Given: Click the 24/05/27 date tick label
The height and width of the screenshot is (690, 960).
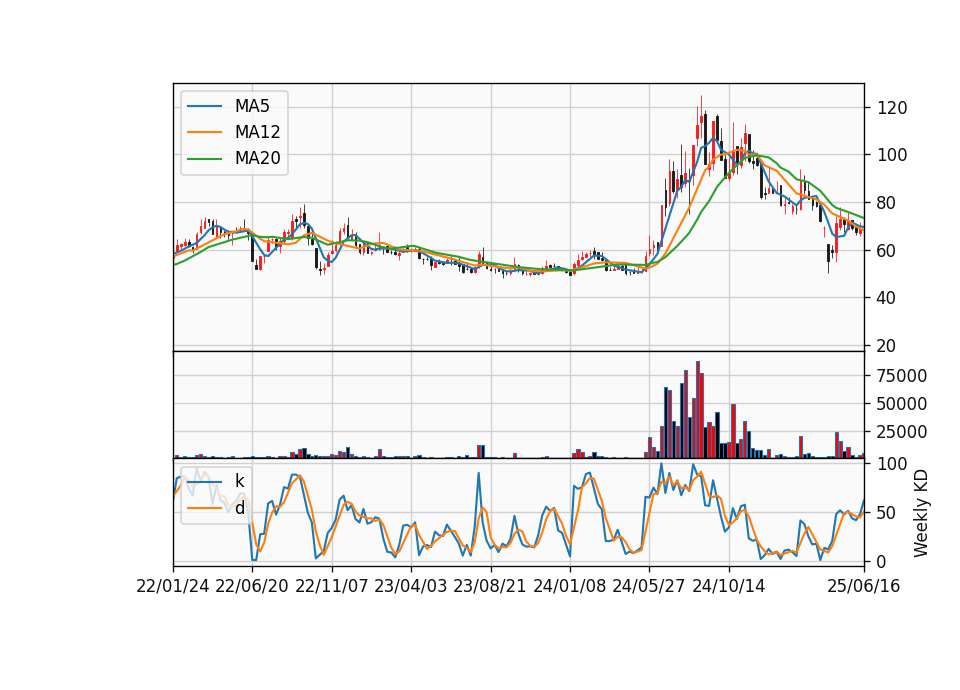Looking at the screenshot, I should (649, 587).
